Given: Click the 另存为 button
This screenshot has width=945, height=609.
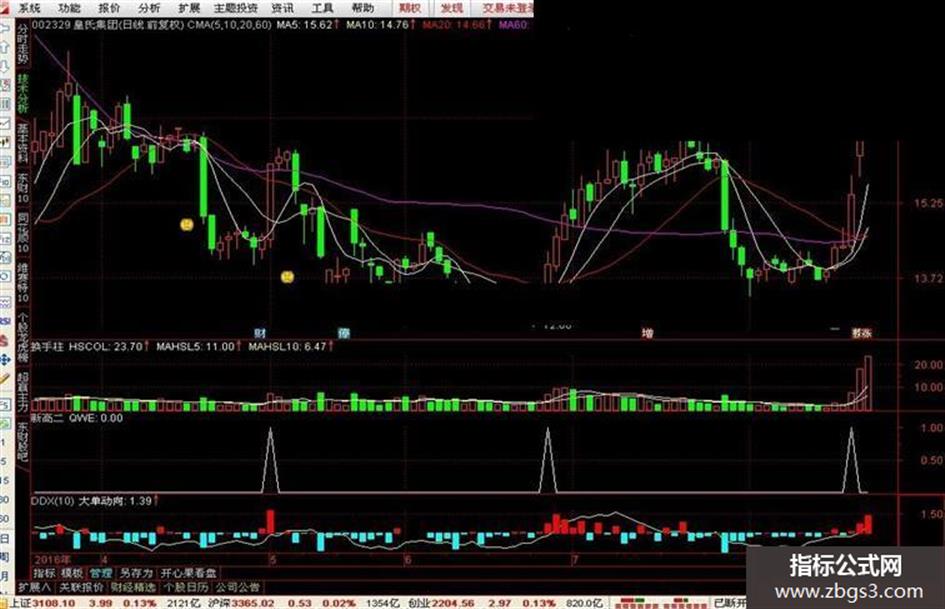Looking at the screenshot, I should coord(136,573).
